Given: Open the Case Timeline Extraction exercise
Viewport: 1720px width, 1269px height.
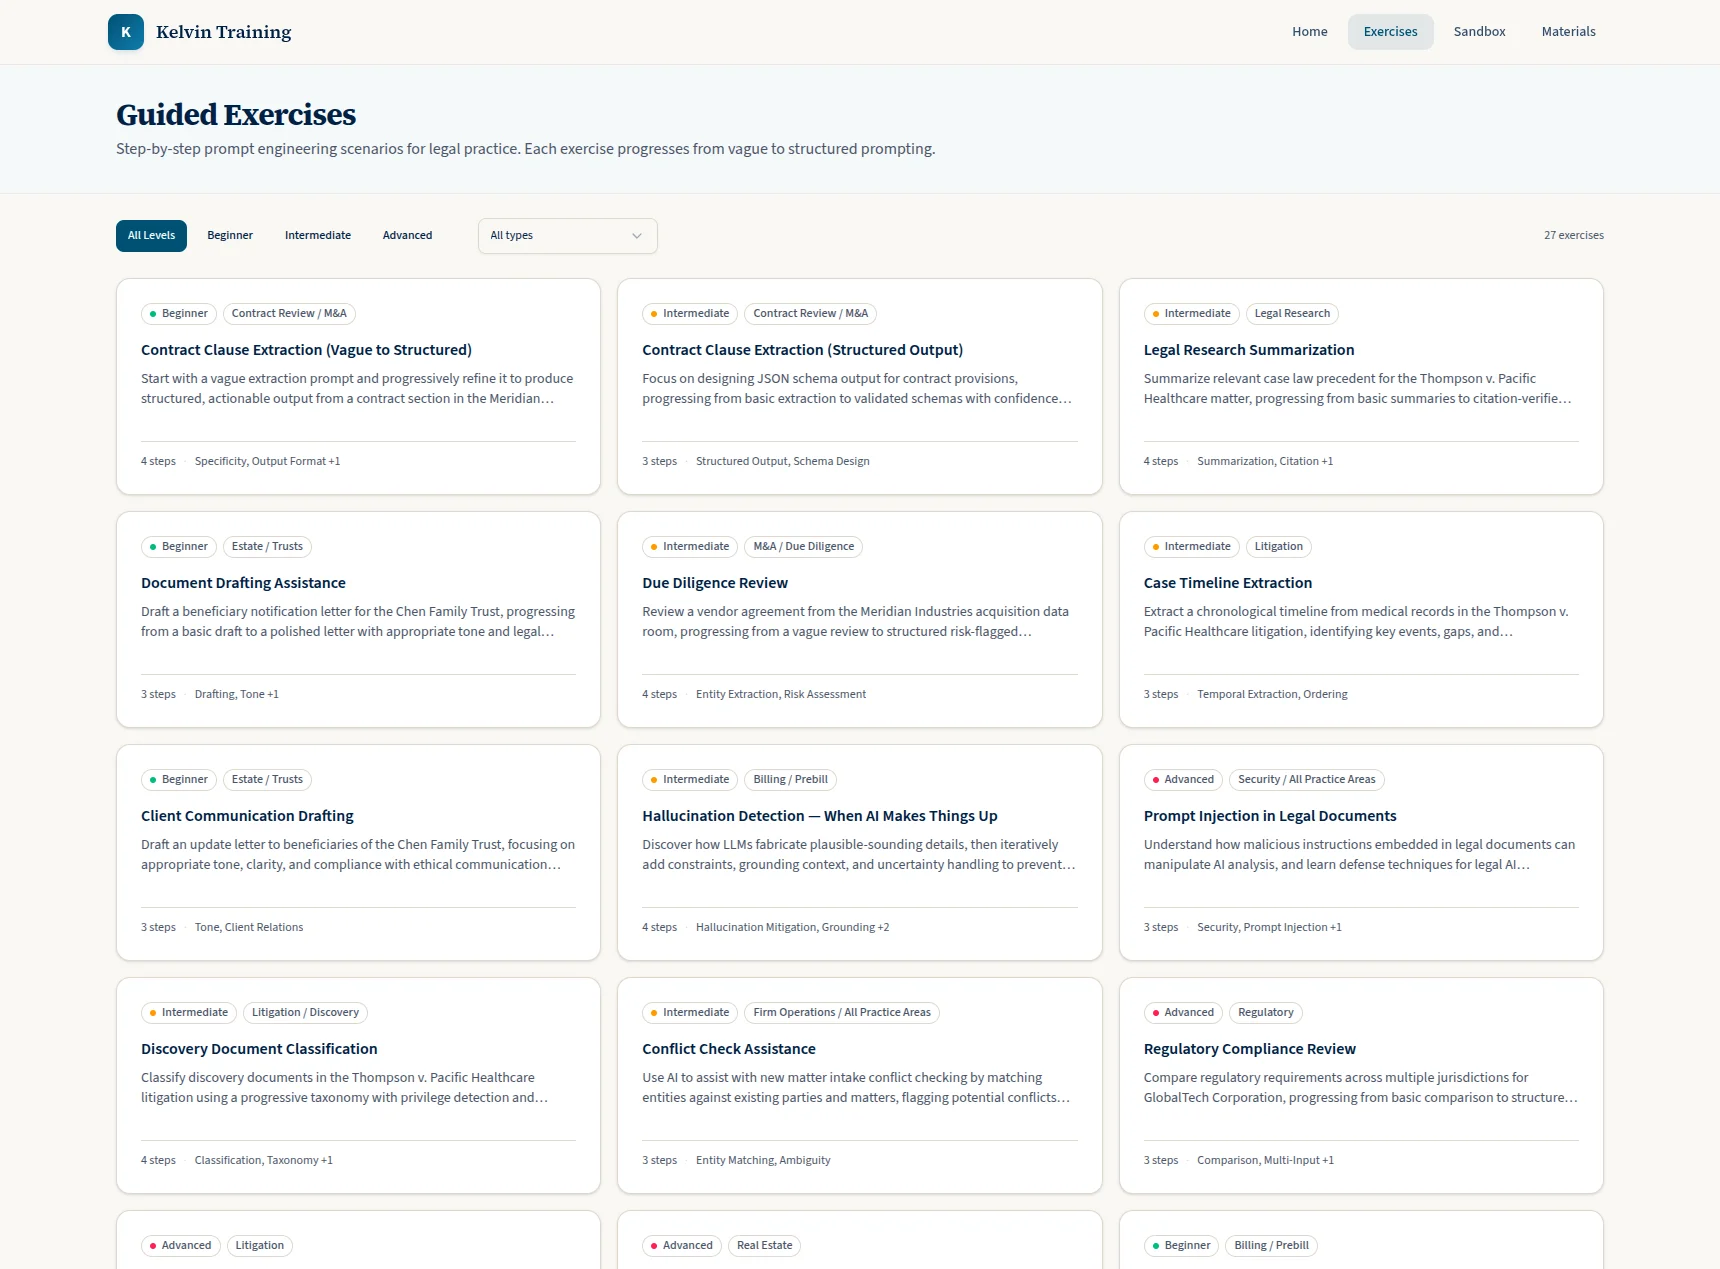Looking at the screenshot, I should pyautogui.click(x=1227, y=582).
